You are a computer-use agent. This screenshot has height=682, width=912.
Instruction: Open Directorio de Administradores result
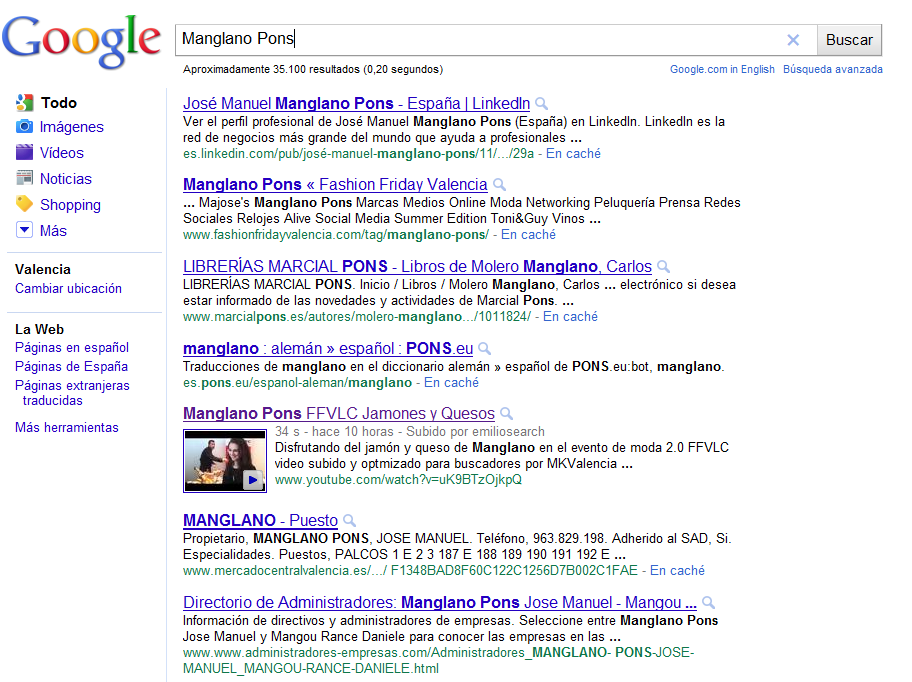(440, 602)
